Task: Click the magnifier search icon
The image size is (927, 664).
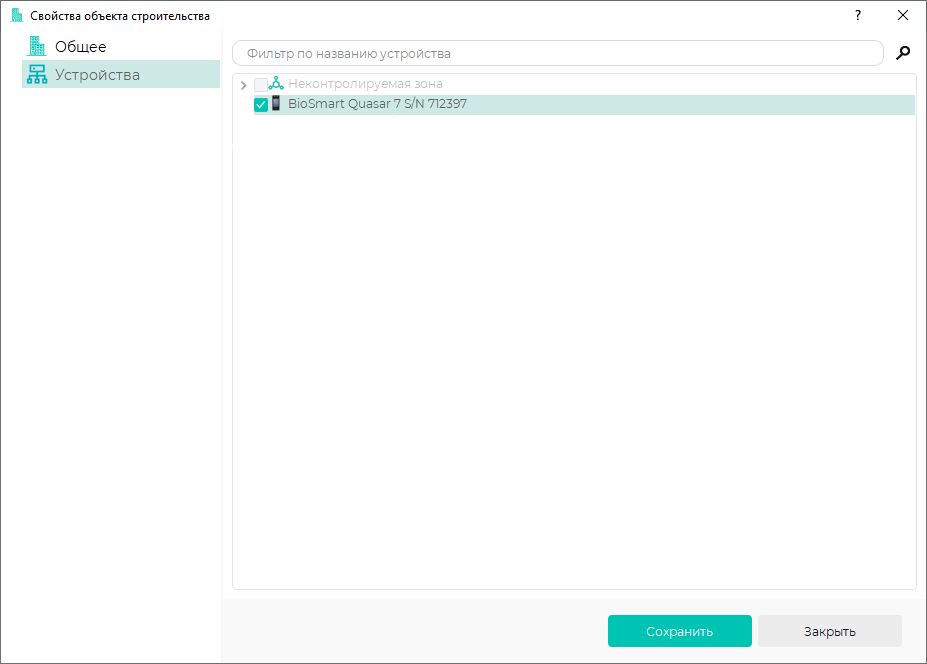Action: coord(903,53)
